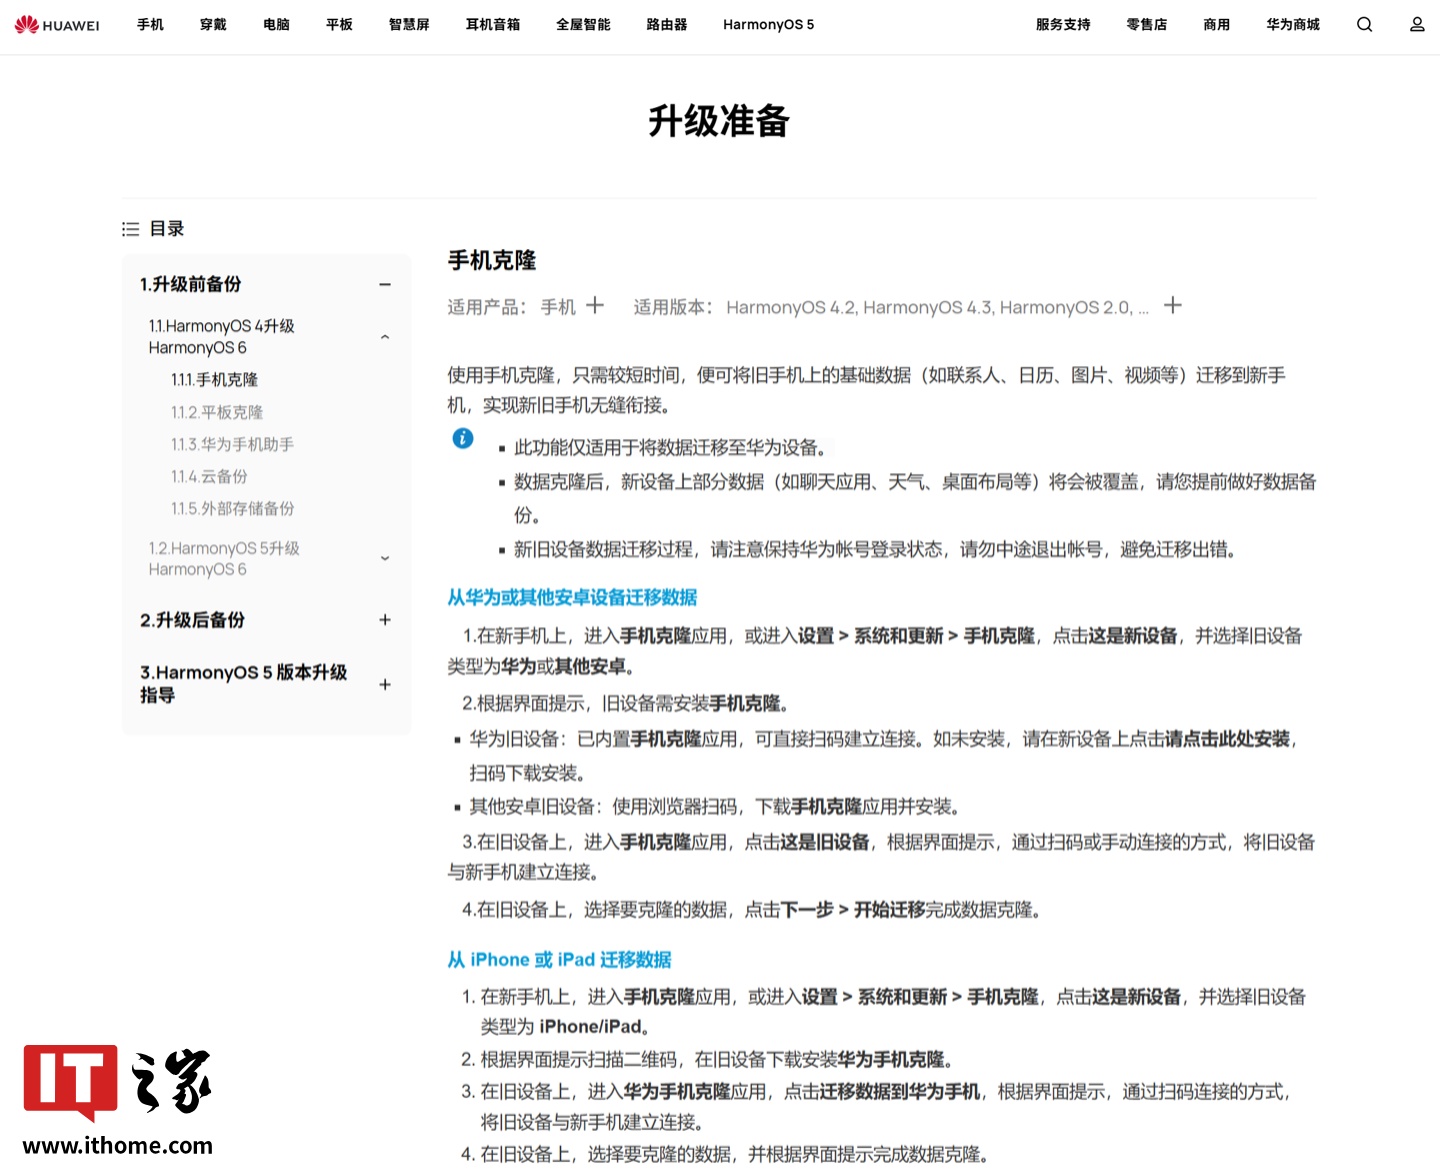Expand the plus icon next to 适用产品
Viewport: 1440px width, 1174px height.
(595, 306)
